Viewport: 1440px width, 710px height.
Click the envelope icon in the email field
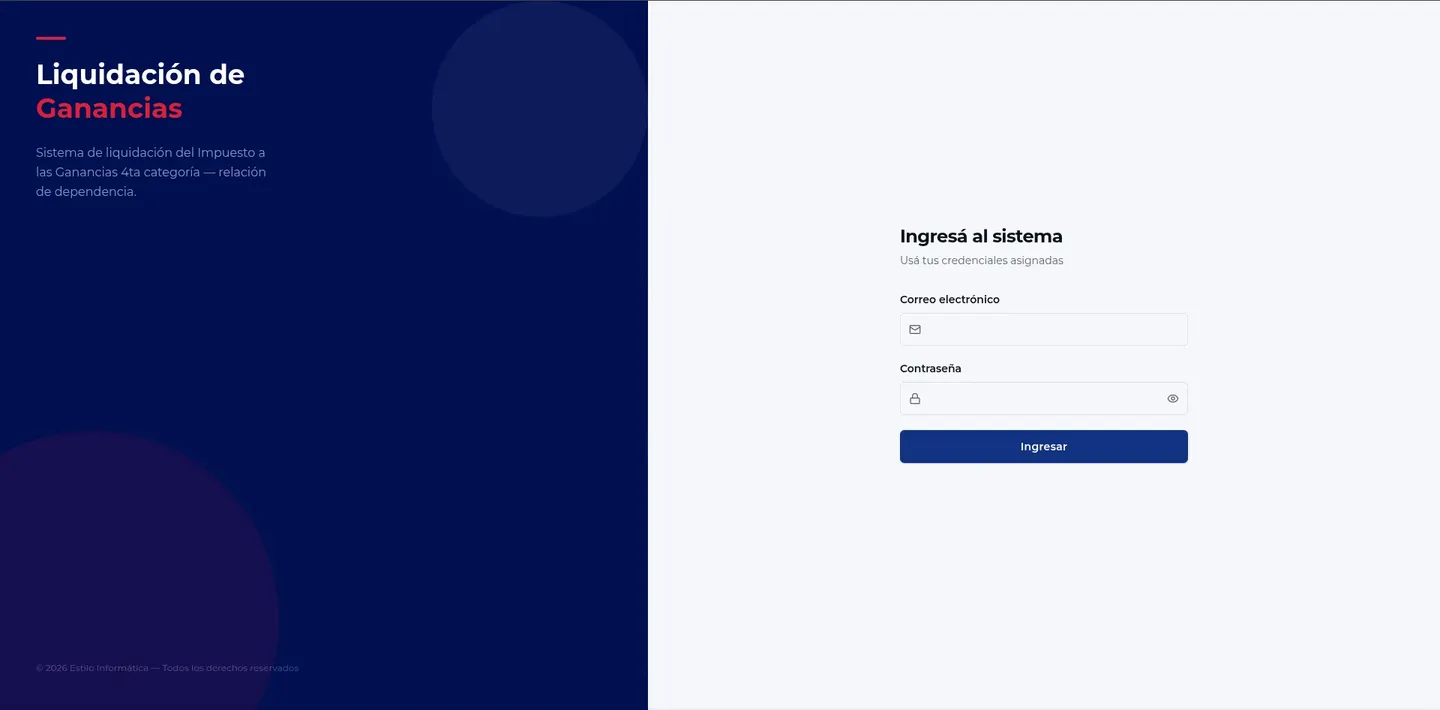(915, 329)
